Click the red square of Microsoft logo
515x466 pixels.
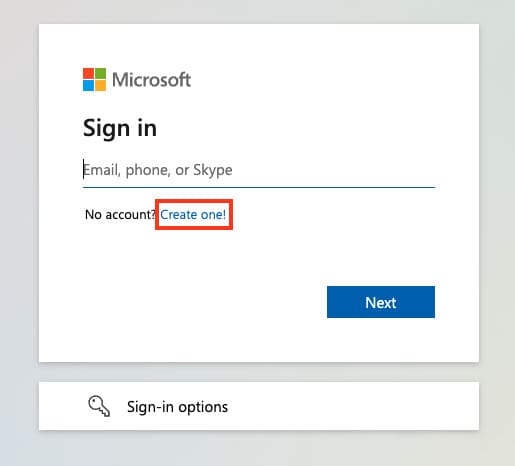click(88, 73)
